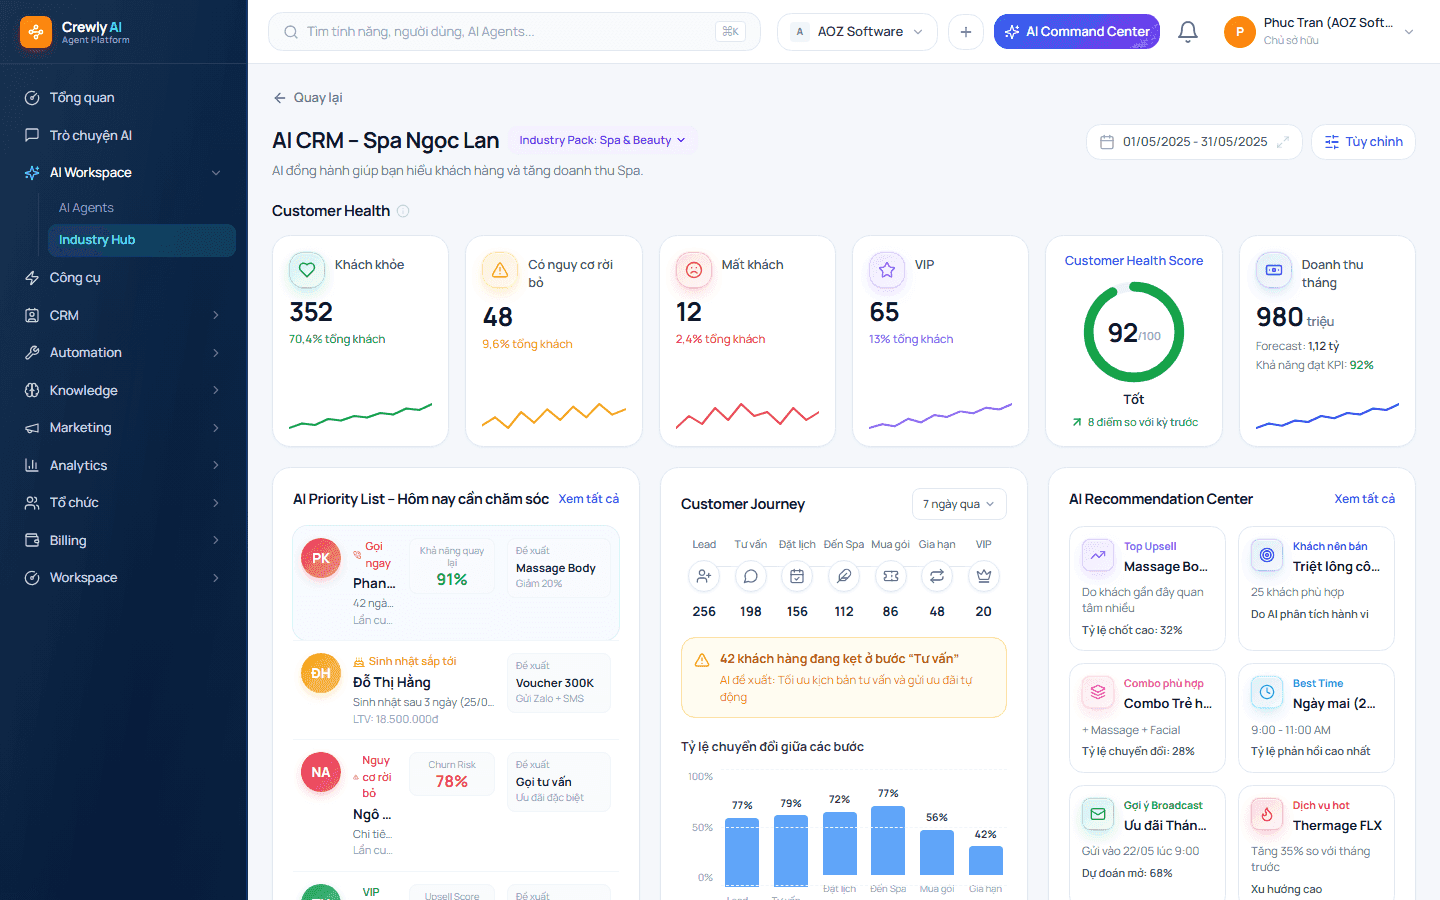Screen dimensions: 1440x900
Task: Click the Lead stage person icon
Action: tap(704, 576)
